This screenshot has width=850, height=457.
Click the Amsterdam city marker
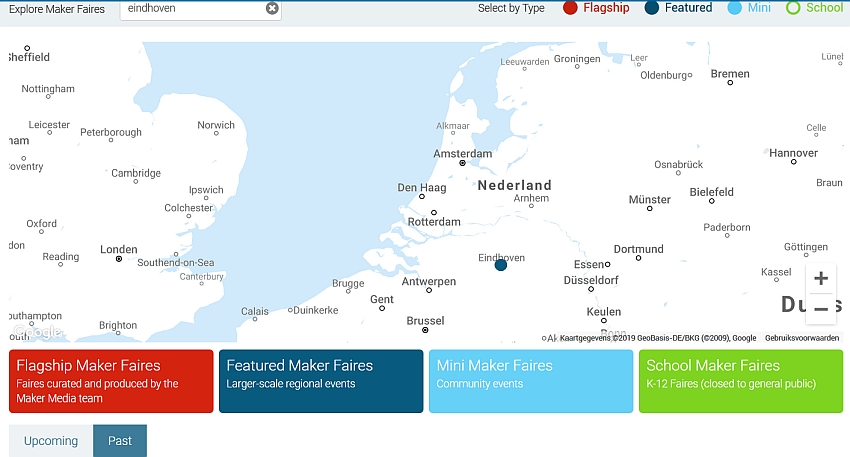click(462, 163)
